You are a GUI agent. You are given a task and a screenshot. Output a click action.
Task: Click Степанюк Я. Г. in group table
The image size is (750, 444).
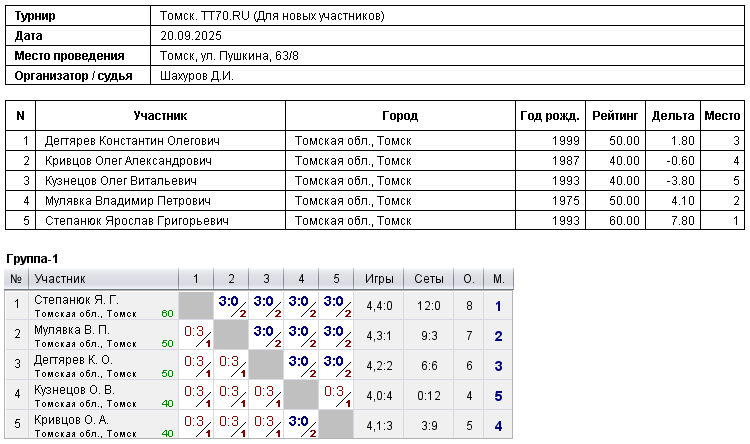click(76, 299)
